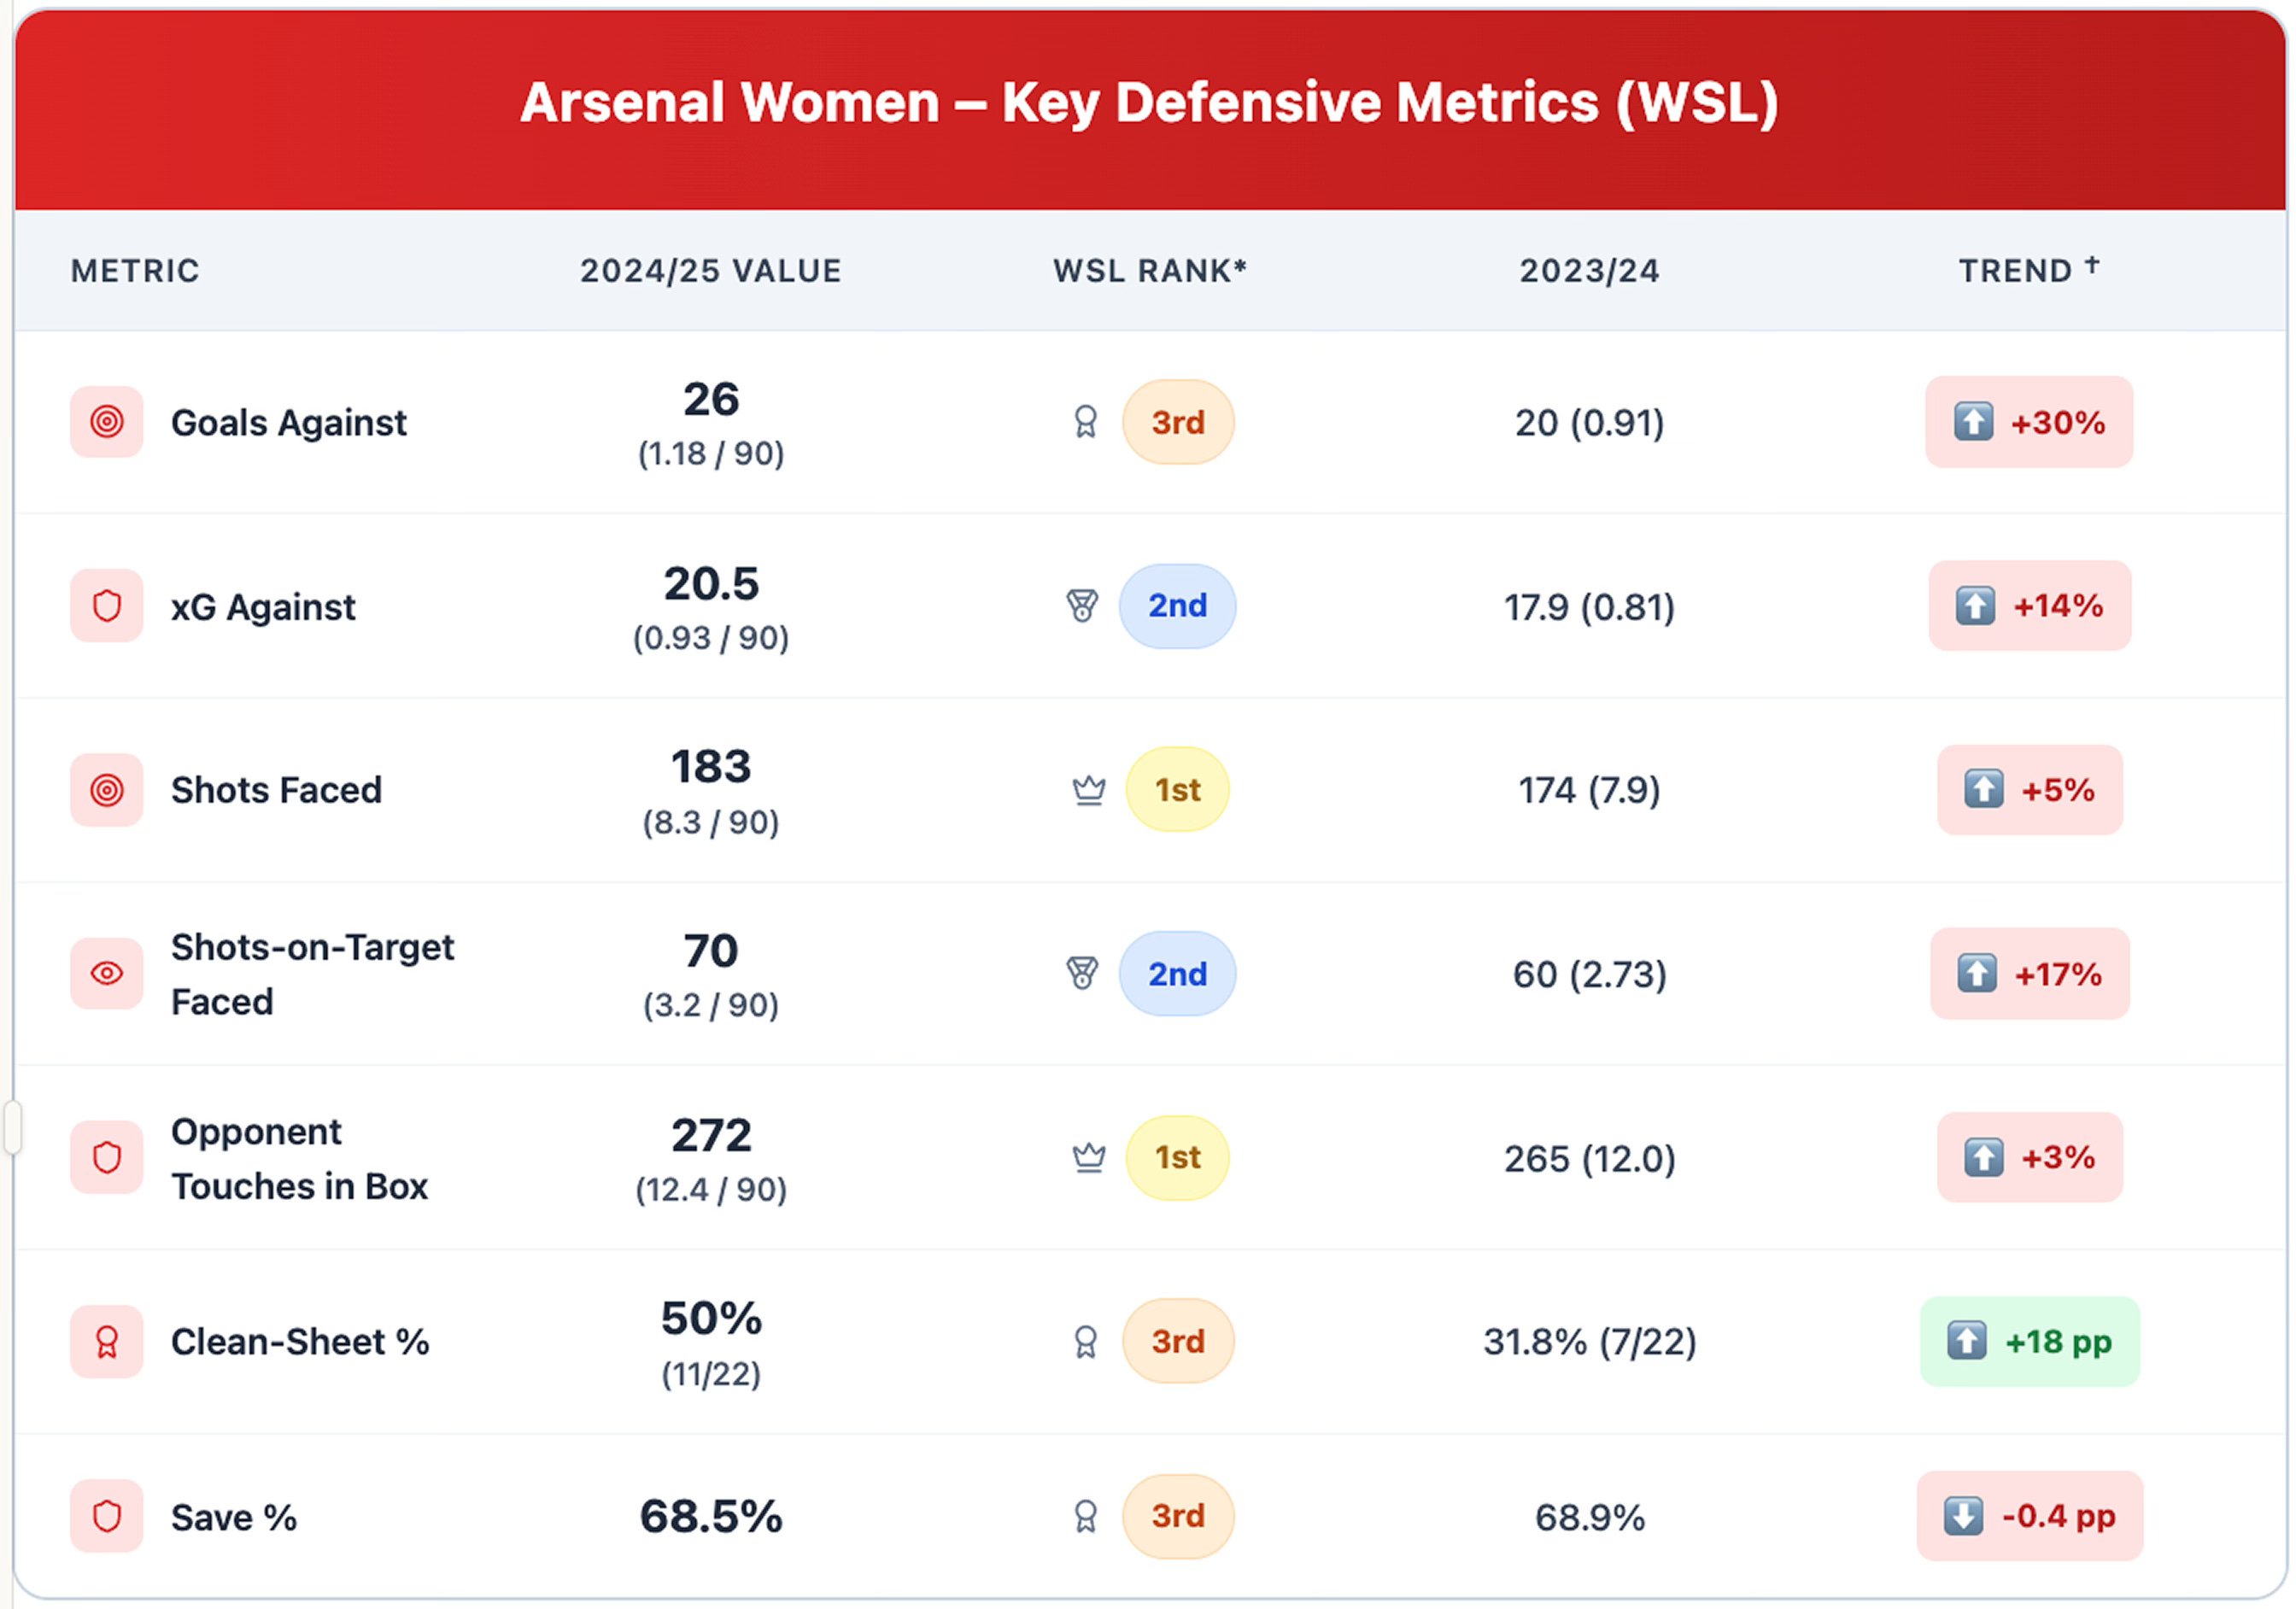Click the value 26 for Goals Against
2296x1609 pixels.
click(712, 400)
